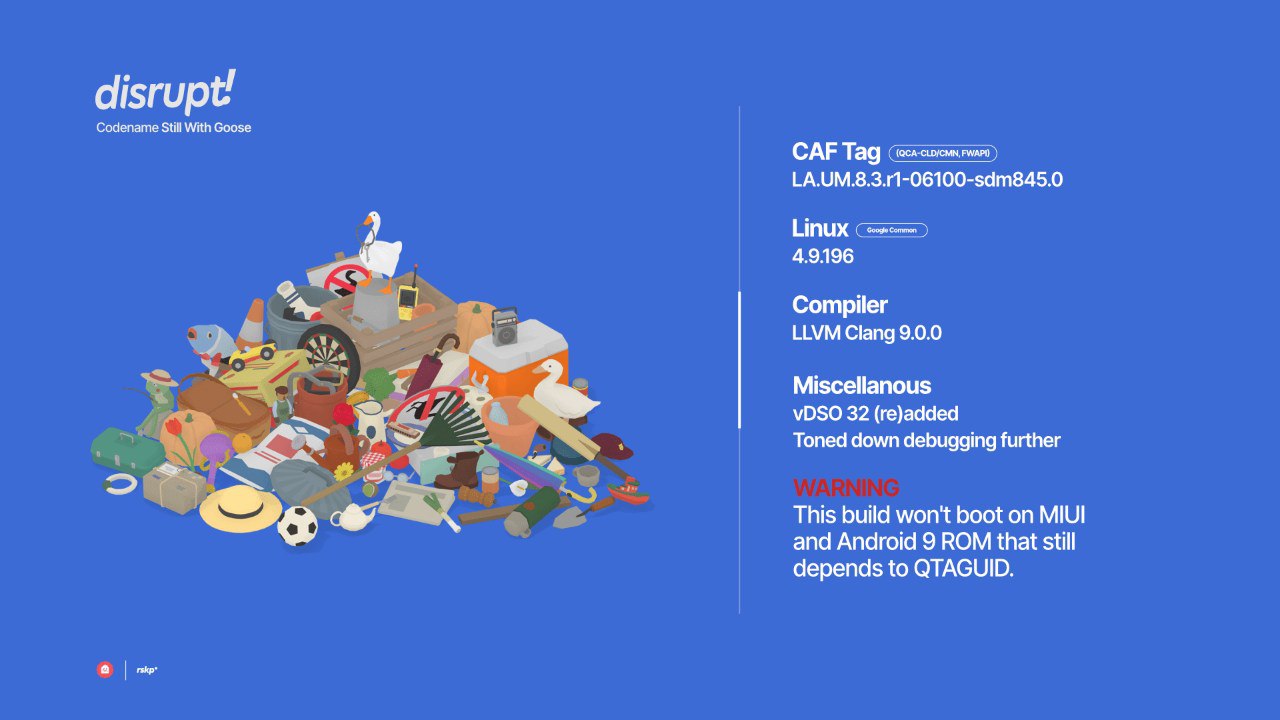Click the red WARNING label
1280x720 pixels.
click(846, 488)
